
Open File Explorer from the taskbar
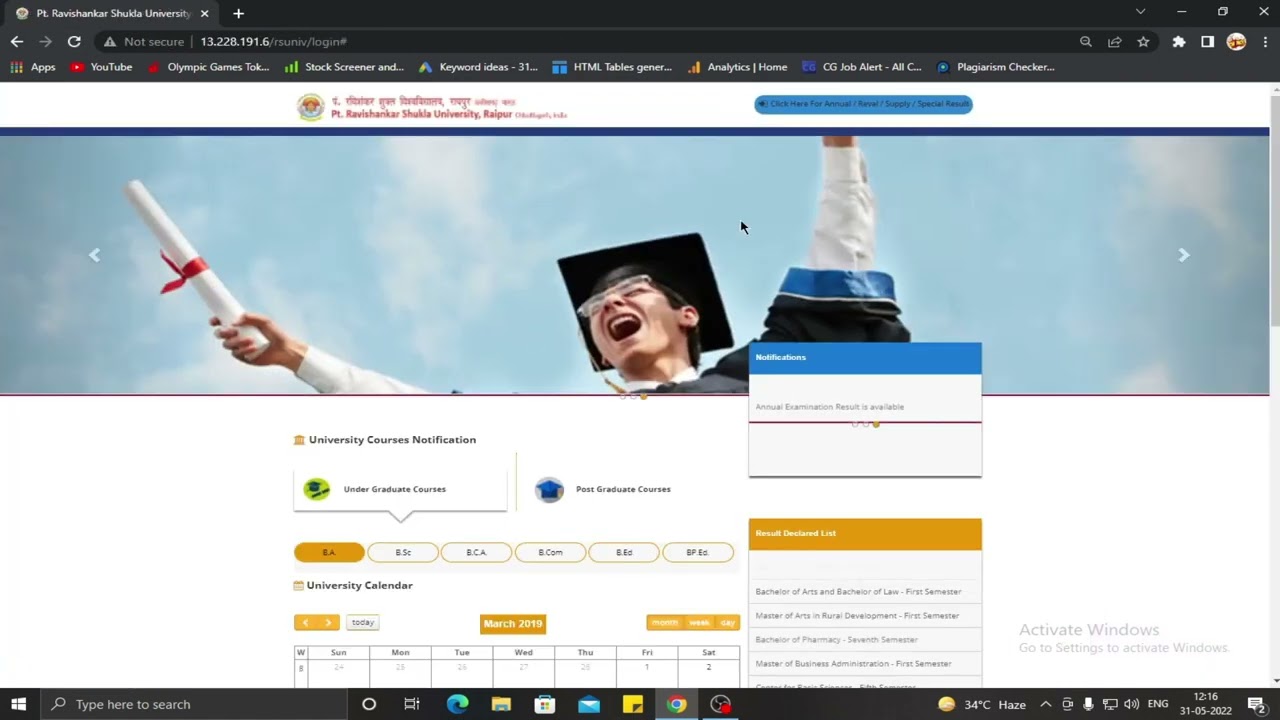501,704
